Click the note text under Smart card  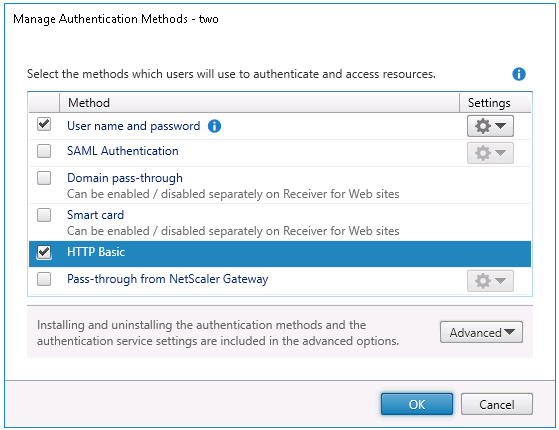click(x=233, y=231)
